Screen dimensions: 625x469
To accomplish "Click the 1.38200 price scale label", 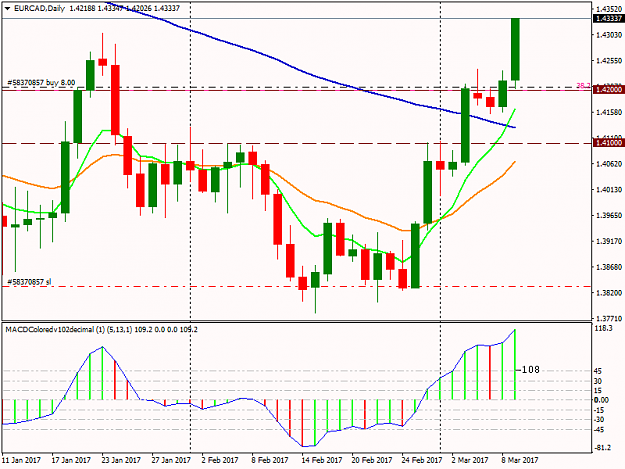I will pos(609,293).
